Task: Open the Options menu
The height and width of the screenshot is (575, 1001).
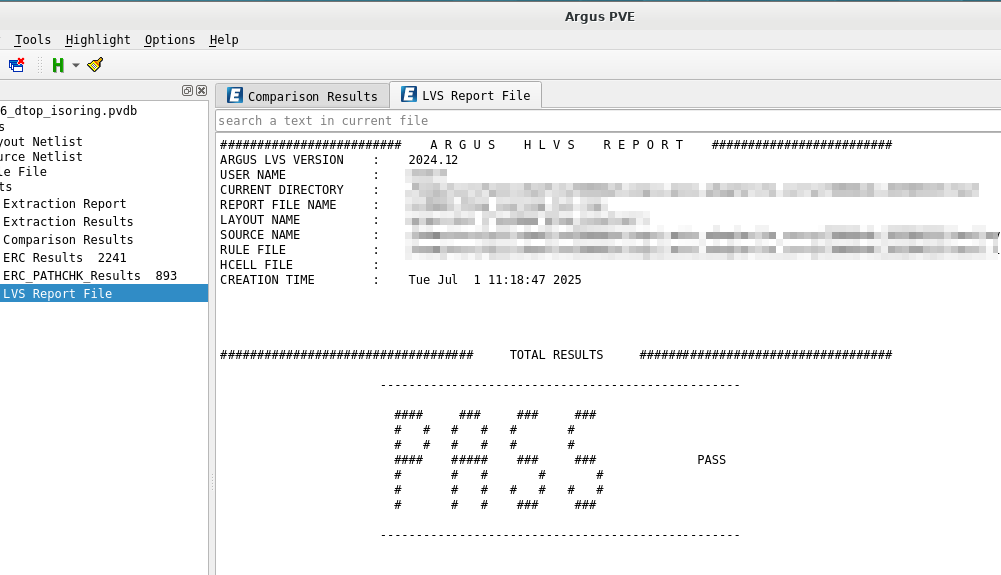Action: [x=170, y=40]
